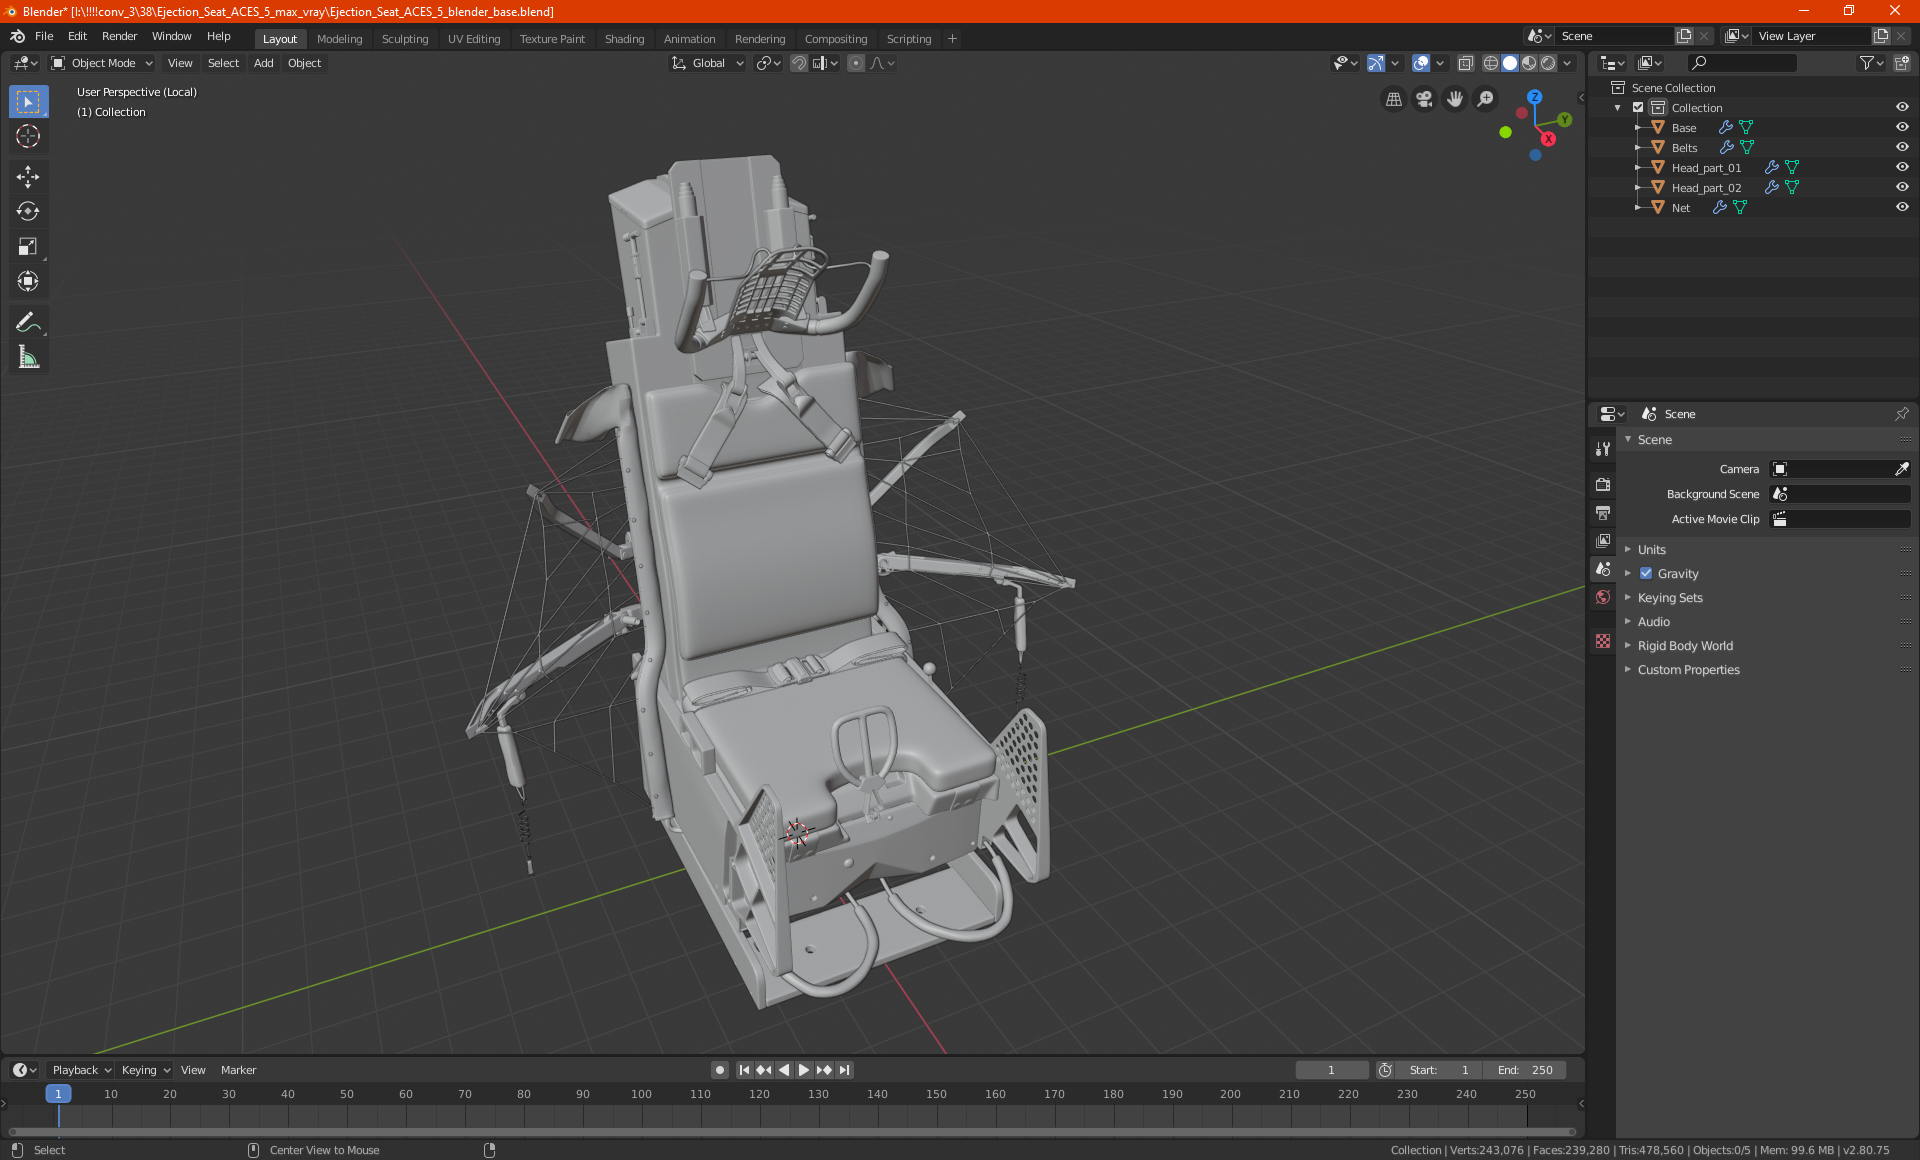Open the timeline Marker menu

point(238,1070)
